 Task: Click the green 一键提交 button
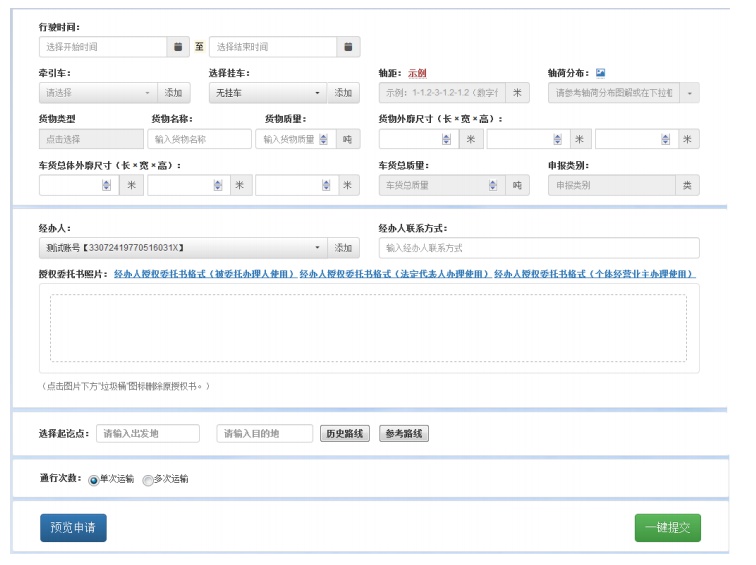(x=667, y=528)
